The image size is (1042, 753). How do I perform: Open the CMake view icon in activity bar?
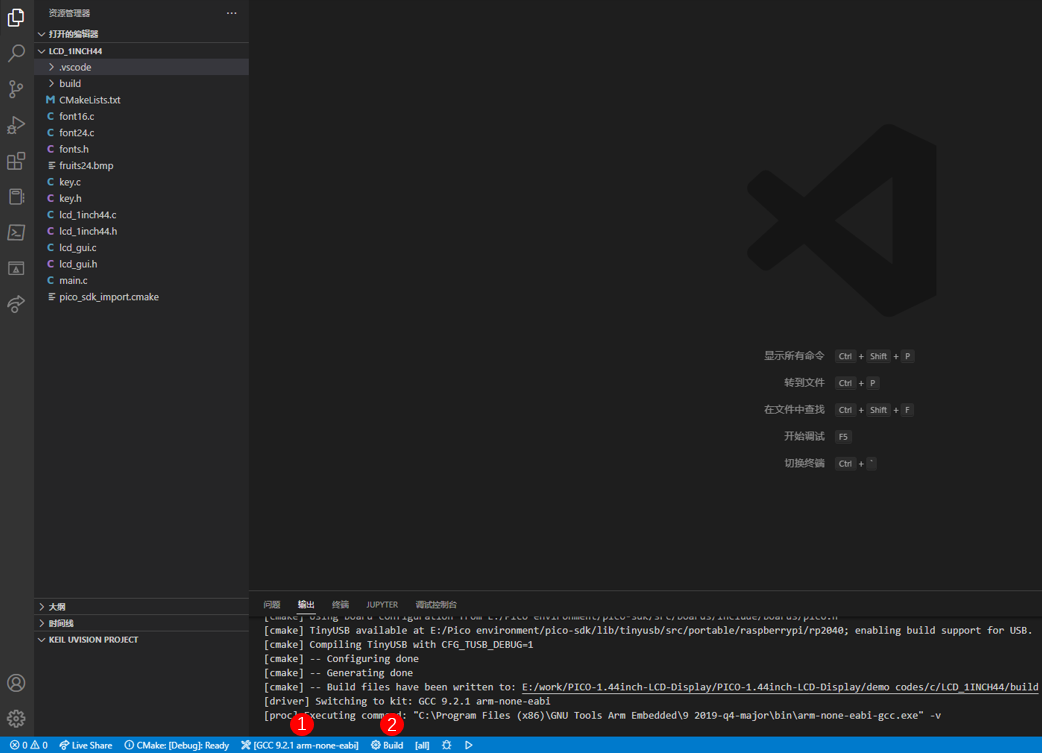pos(16,269)
